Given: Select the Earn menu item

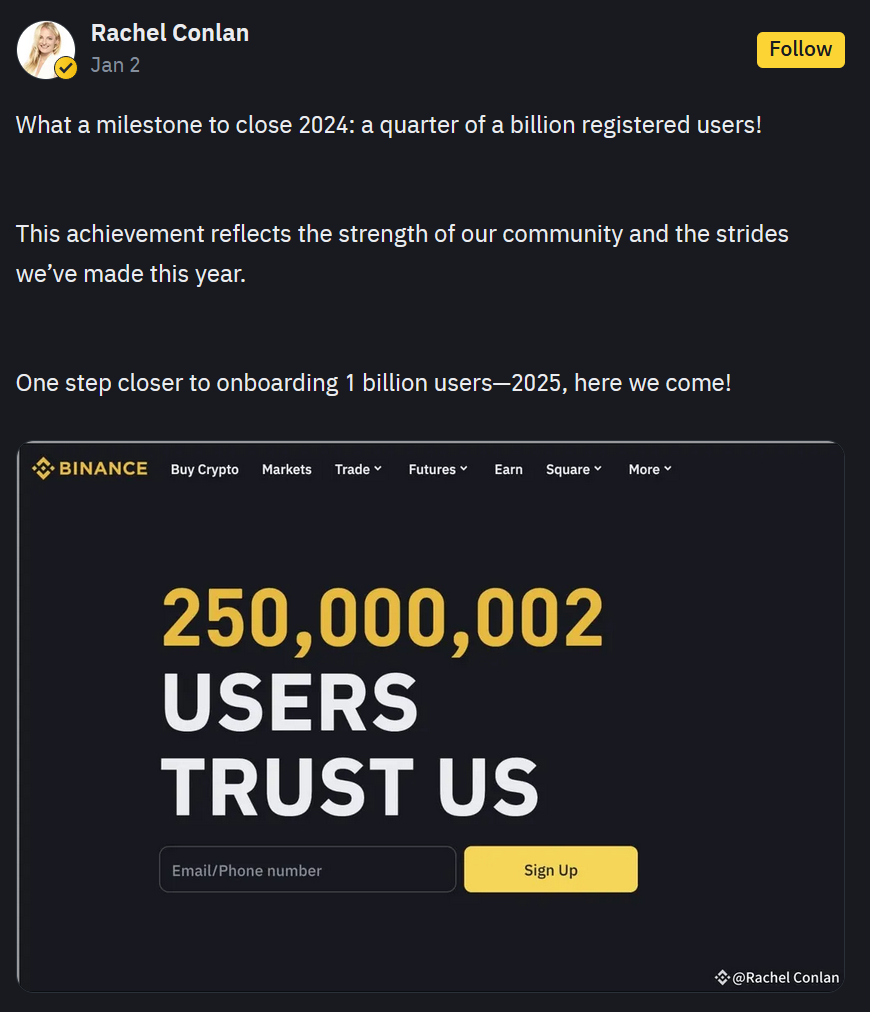Looking at the screenshot, I should 508,470.
